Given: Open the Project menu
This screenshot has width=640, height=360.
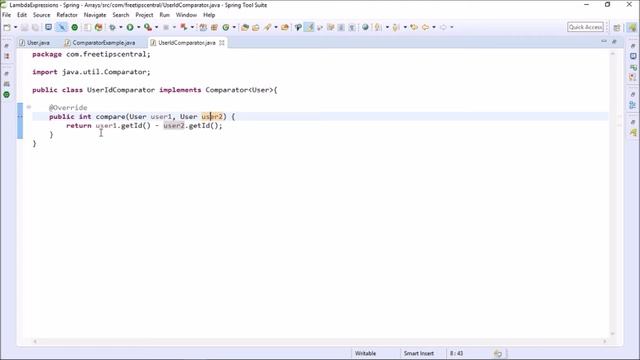Looking at the screenshot, I should click(x=144, y=15).
